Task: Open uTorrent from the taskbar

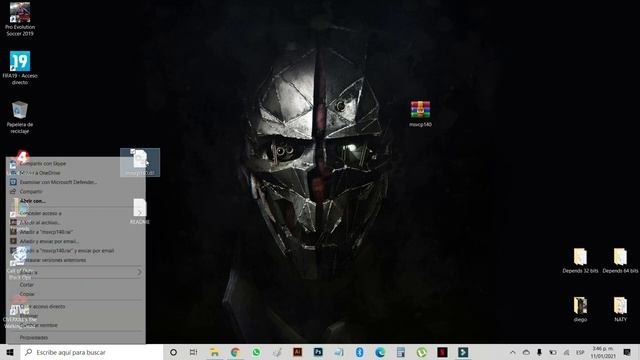Action: click(422, 352)
